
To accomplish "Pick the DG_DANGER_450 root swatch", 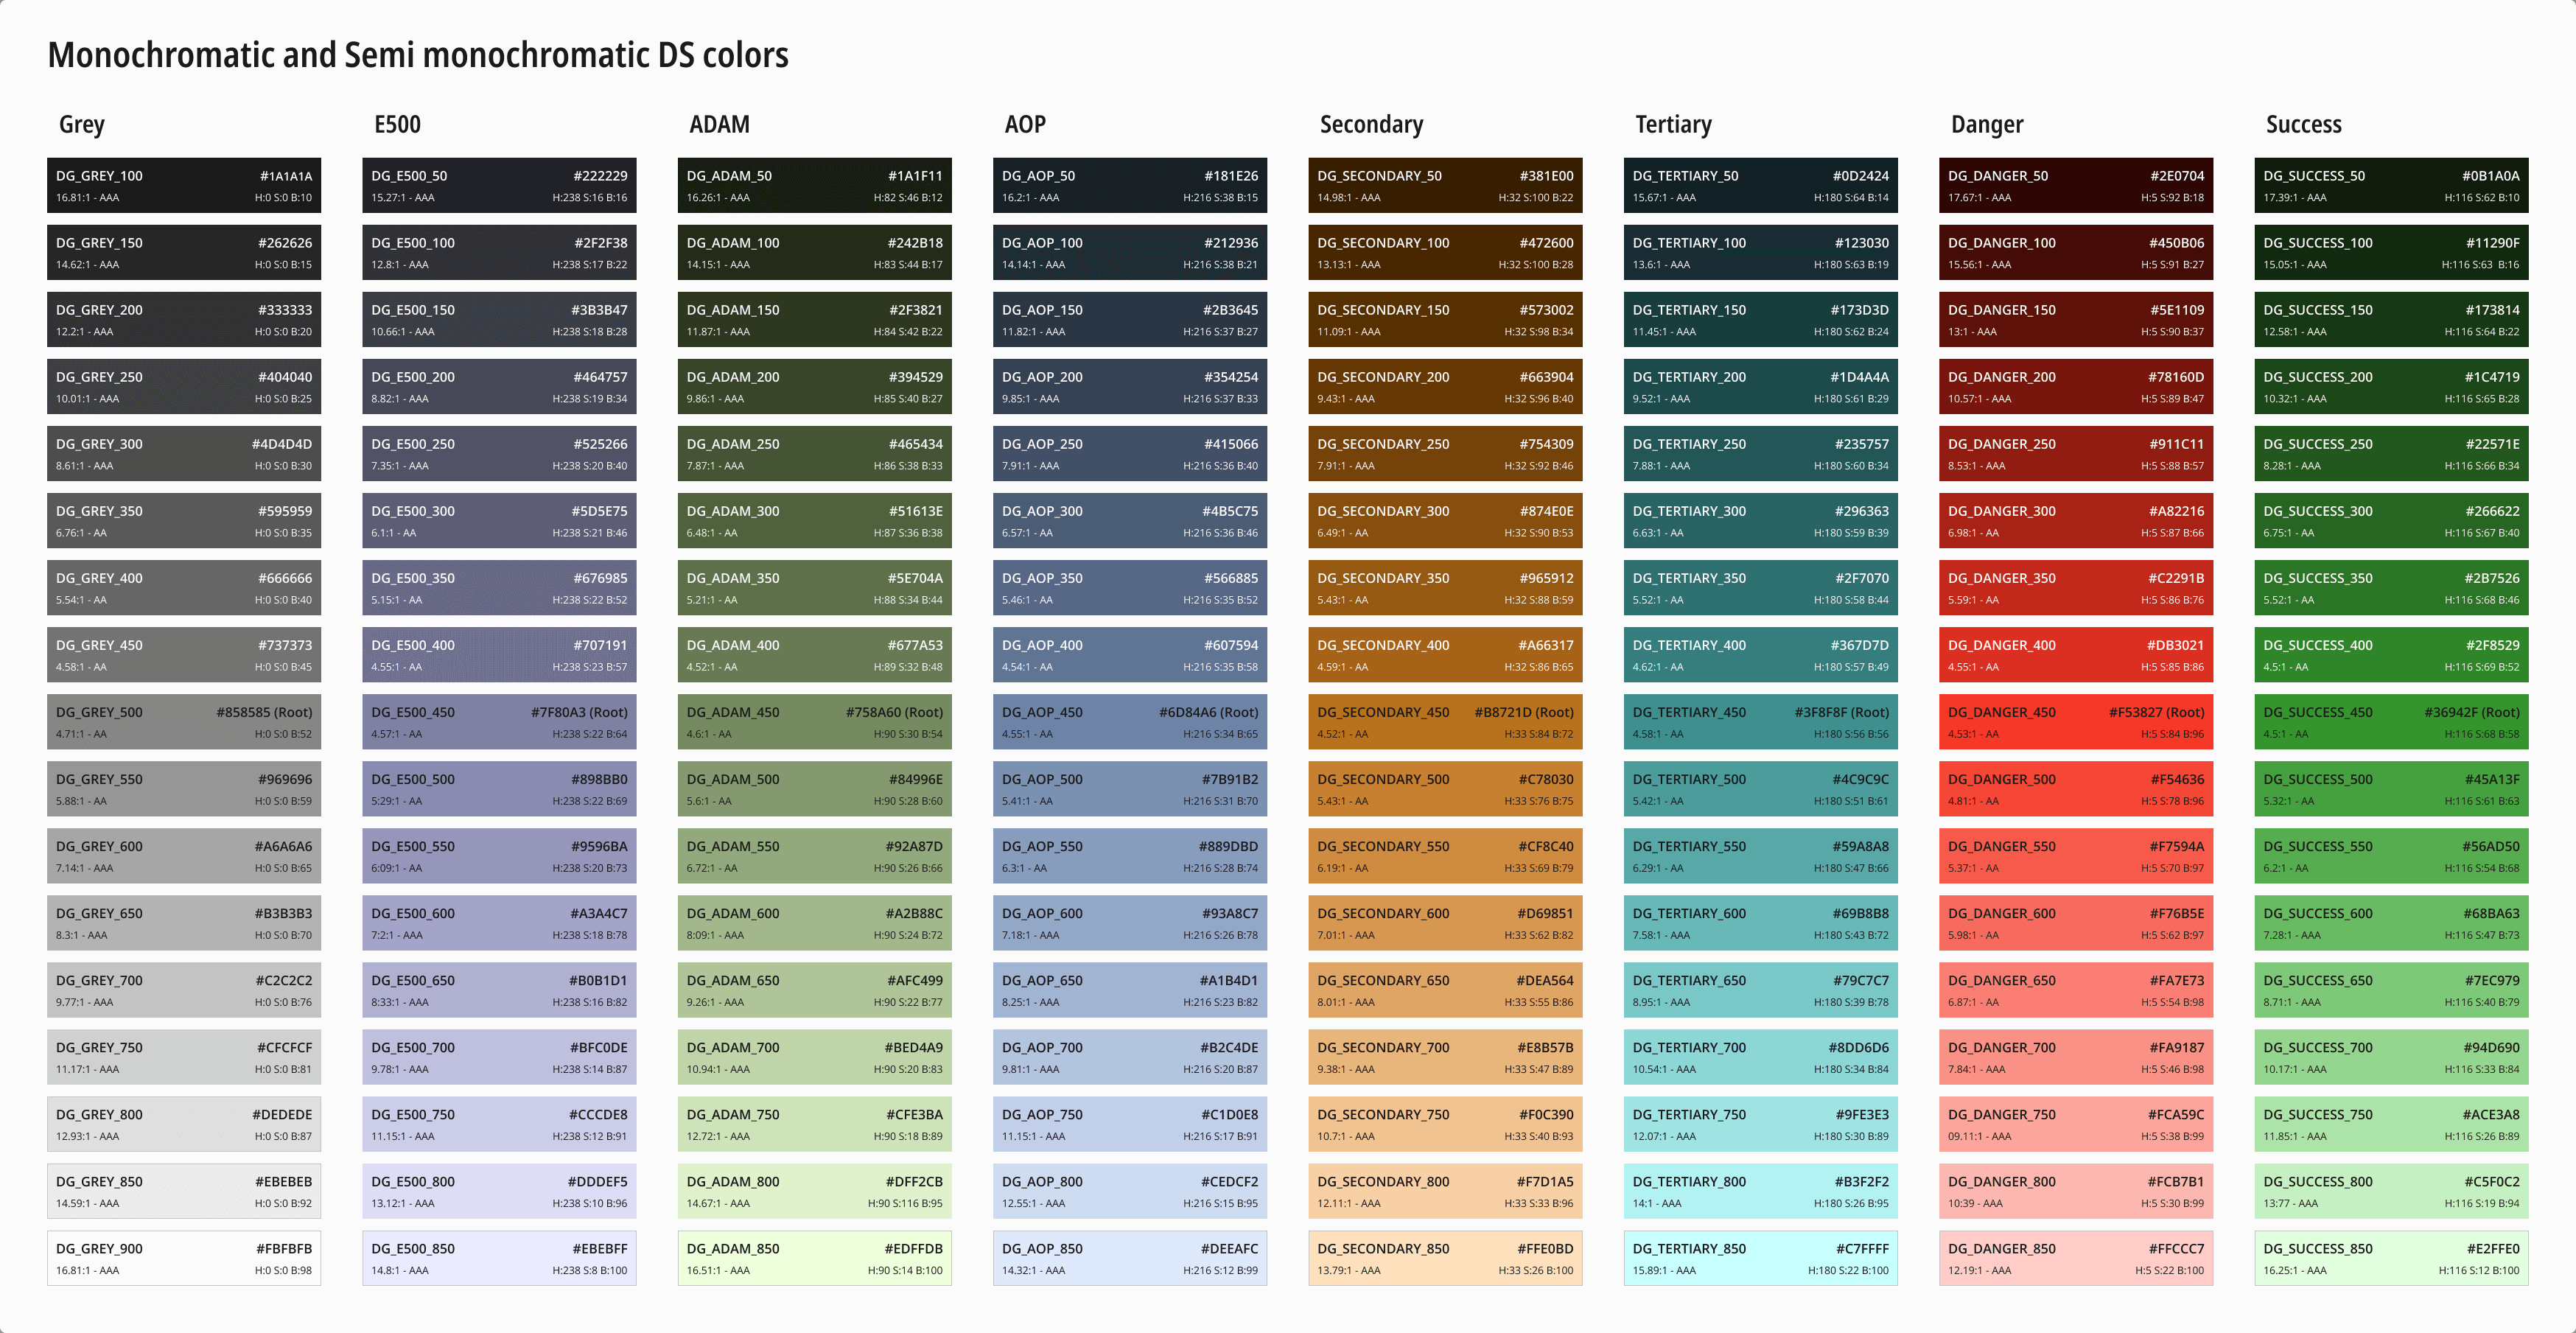I will tap(2076, 722).
